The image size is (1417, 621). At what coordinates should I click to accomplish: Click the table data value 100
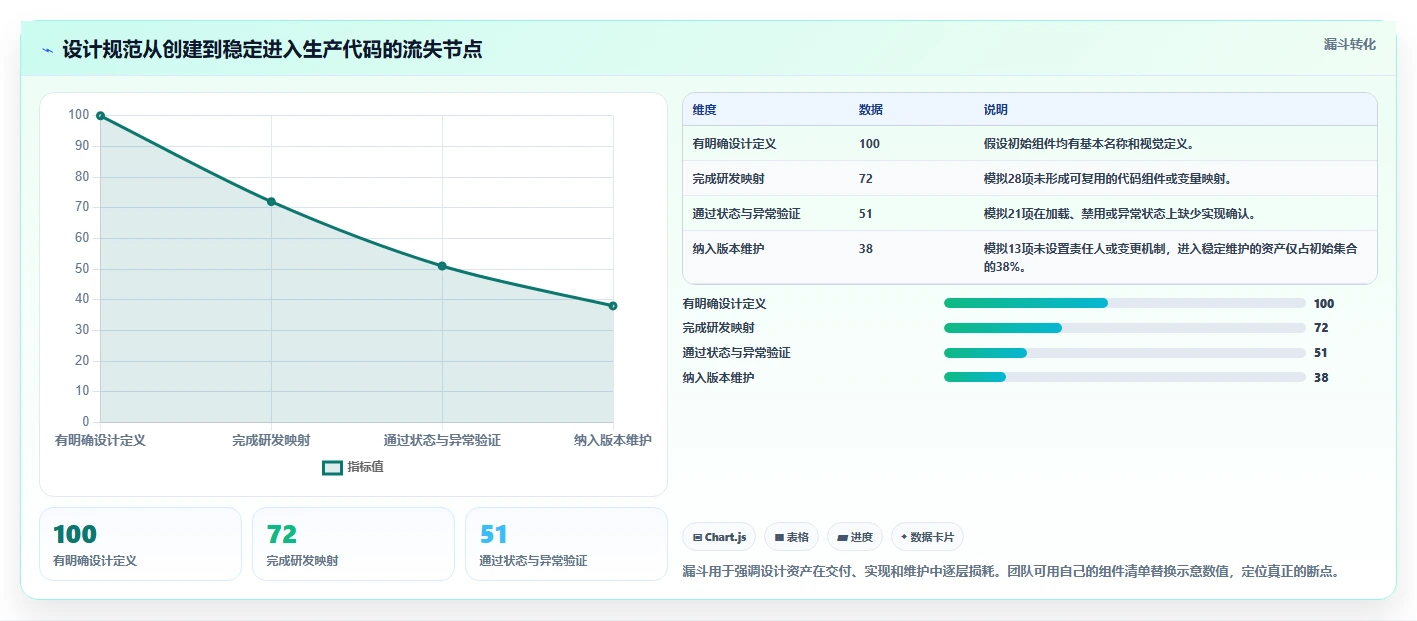tap(869, 144)
